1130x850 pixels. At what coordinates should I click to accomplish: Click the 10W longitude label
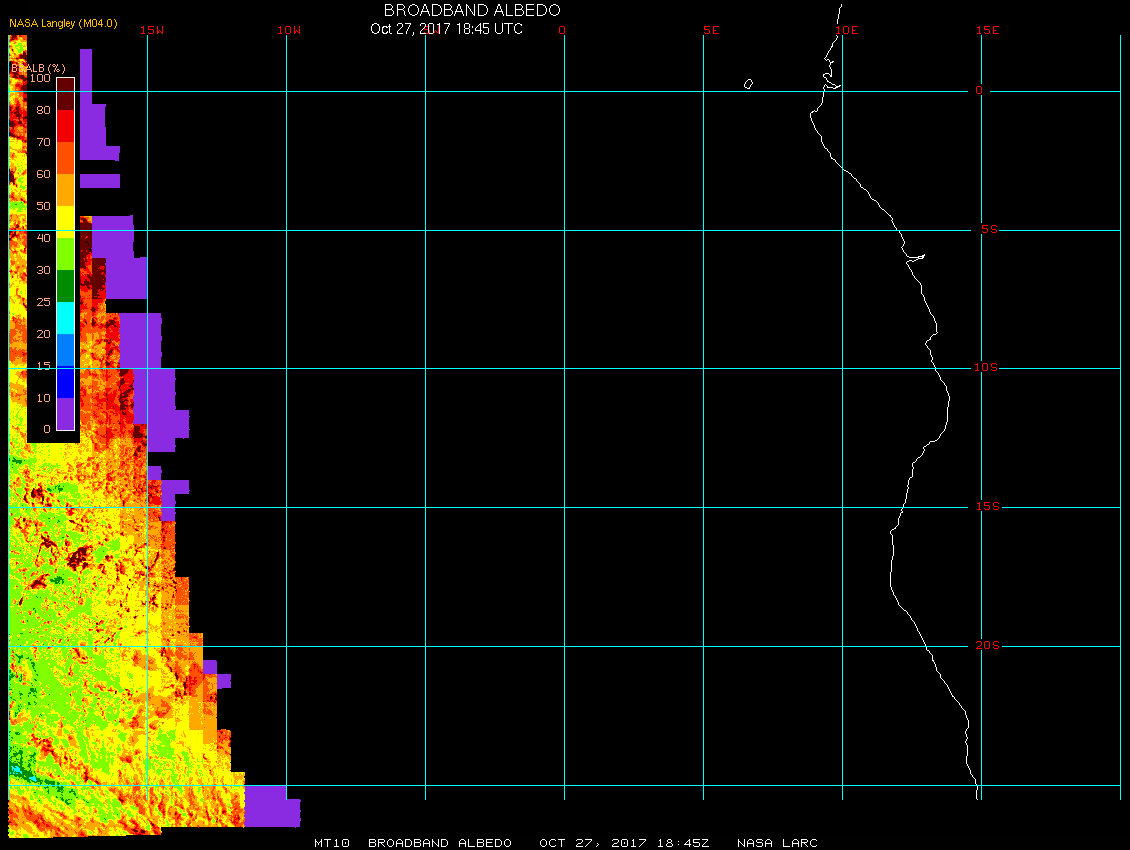tap(288, 30)
